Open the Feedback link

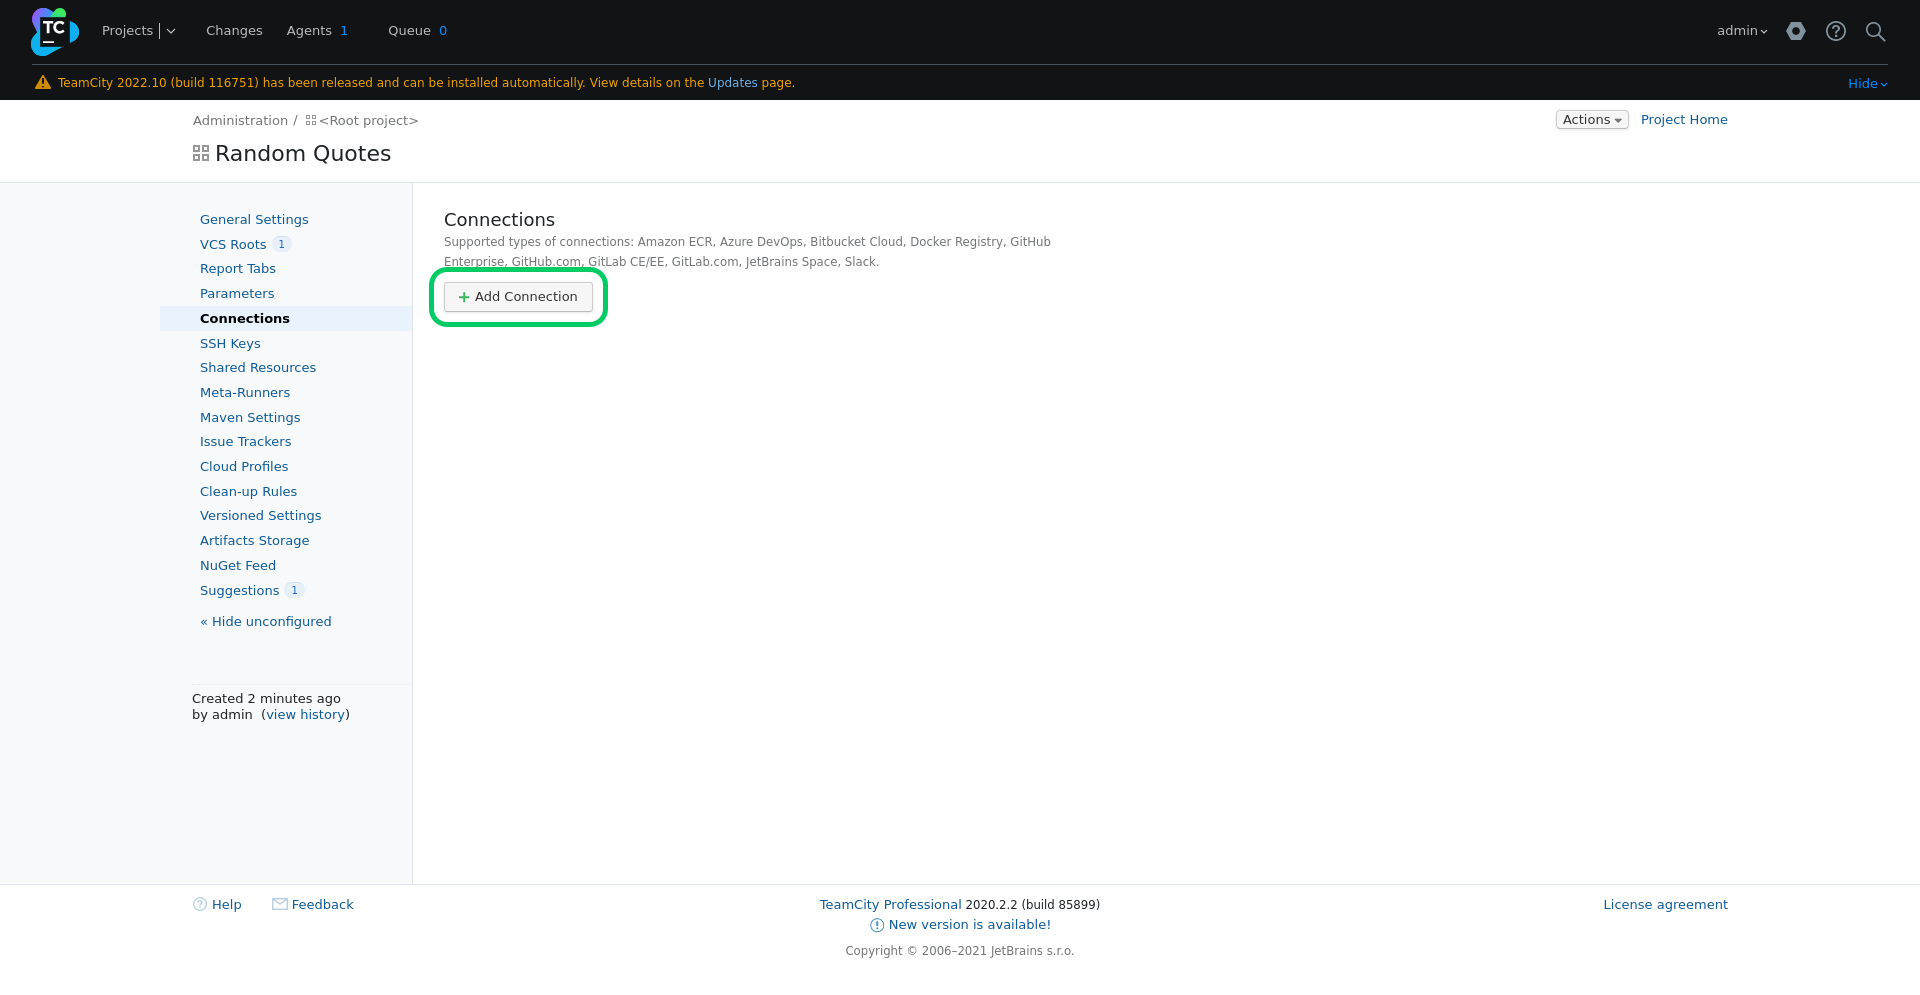point(323,905)
